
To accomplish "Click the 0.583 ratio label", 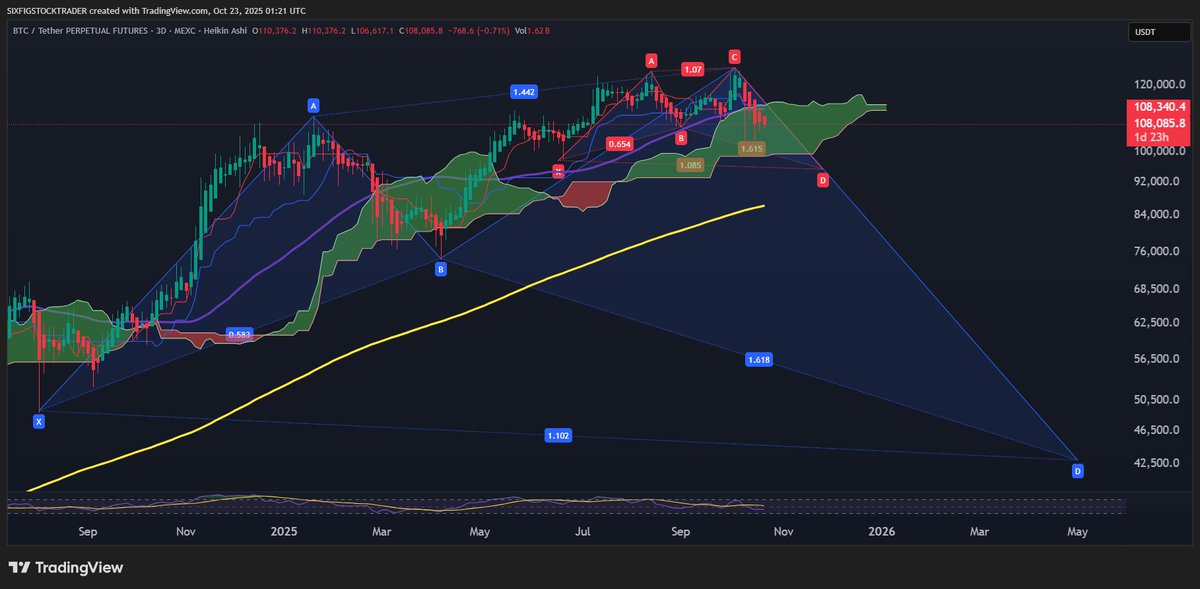I will tap(239, 334).
